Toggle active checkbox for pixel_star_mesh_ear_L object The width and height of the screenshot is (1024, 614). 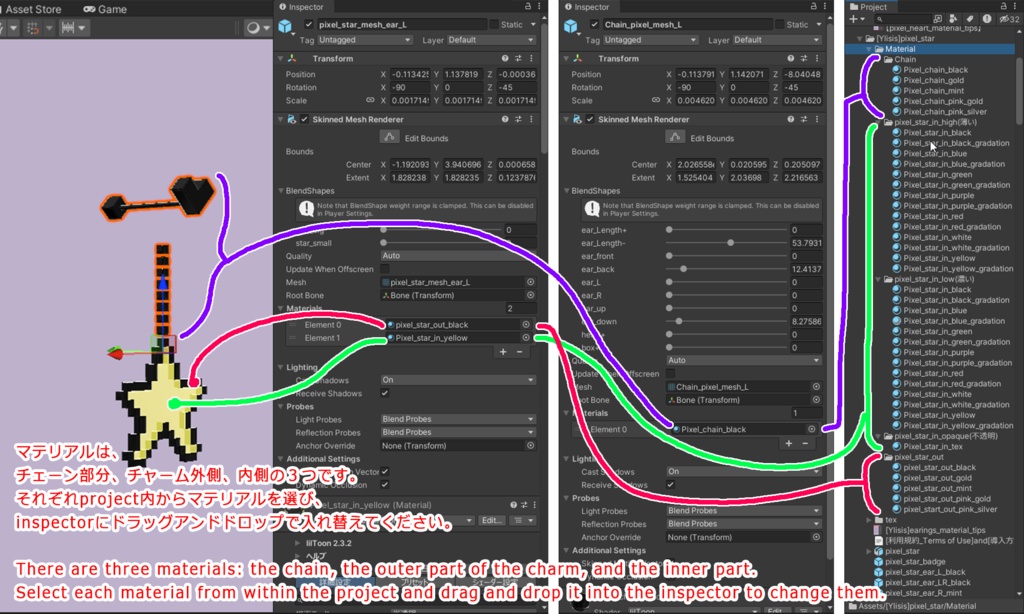coord(309,24)
